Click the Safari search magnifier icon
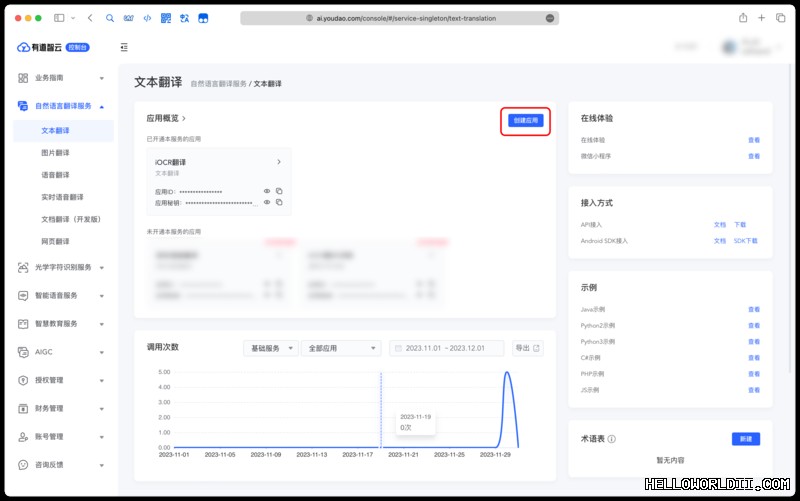Image resolution: width=800 pixels, height=501 pixels. (110, 18)
